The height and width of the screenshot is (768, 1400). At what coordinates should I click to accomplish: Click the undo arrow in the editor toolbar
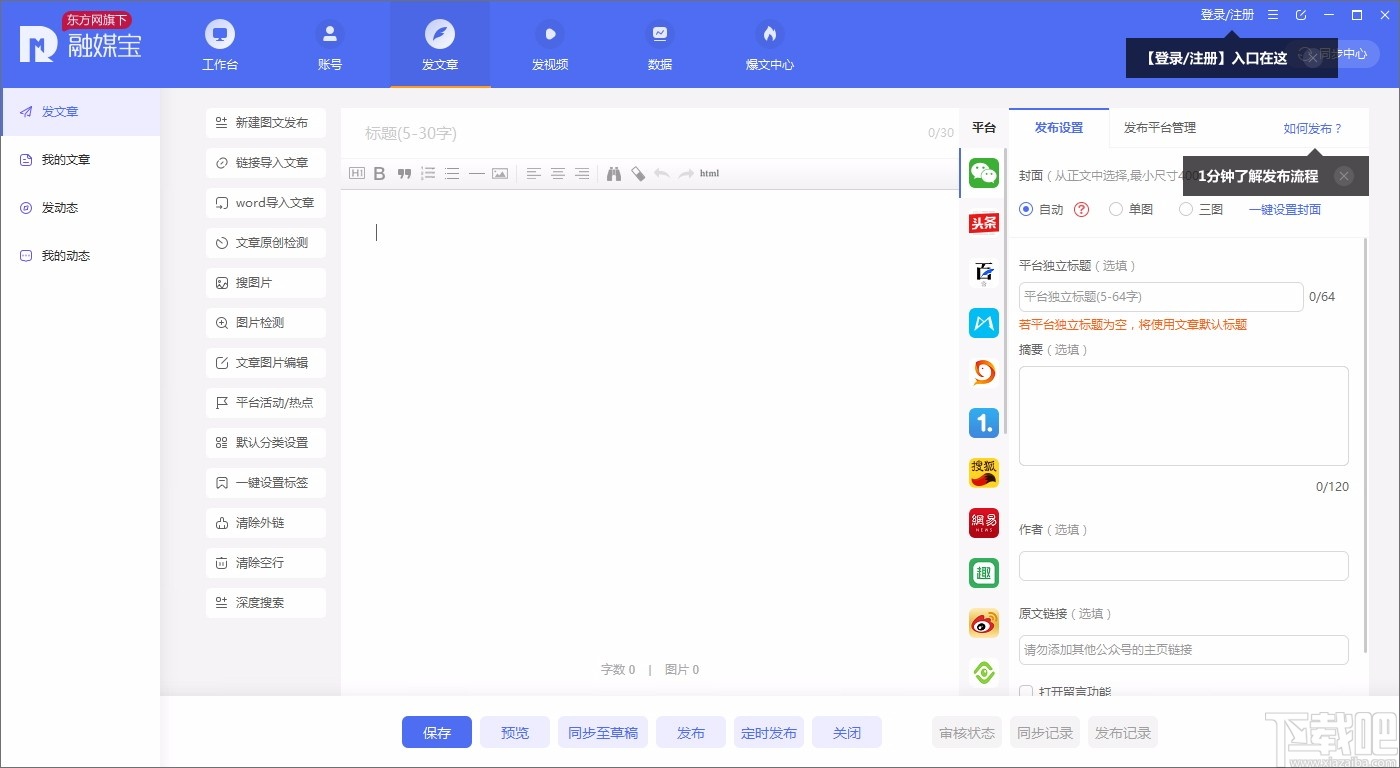[663, 173]
